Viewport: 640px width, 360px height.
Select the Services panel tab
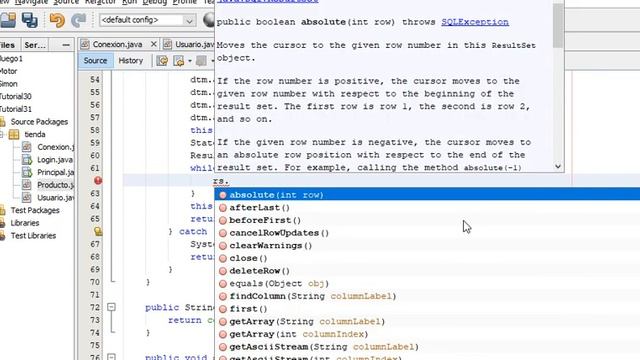35,45
